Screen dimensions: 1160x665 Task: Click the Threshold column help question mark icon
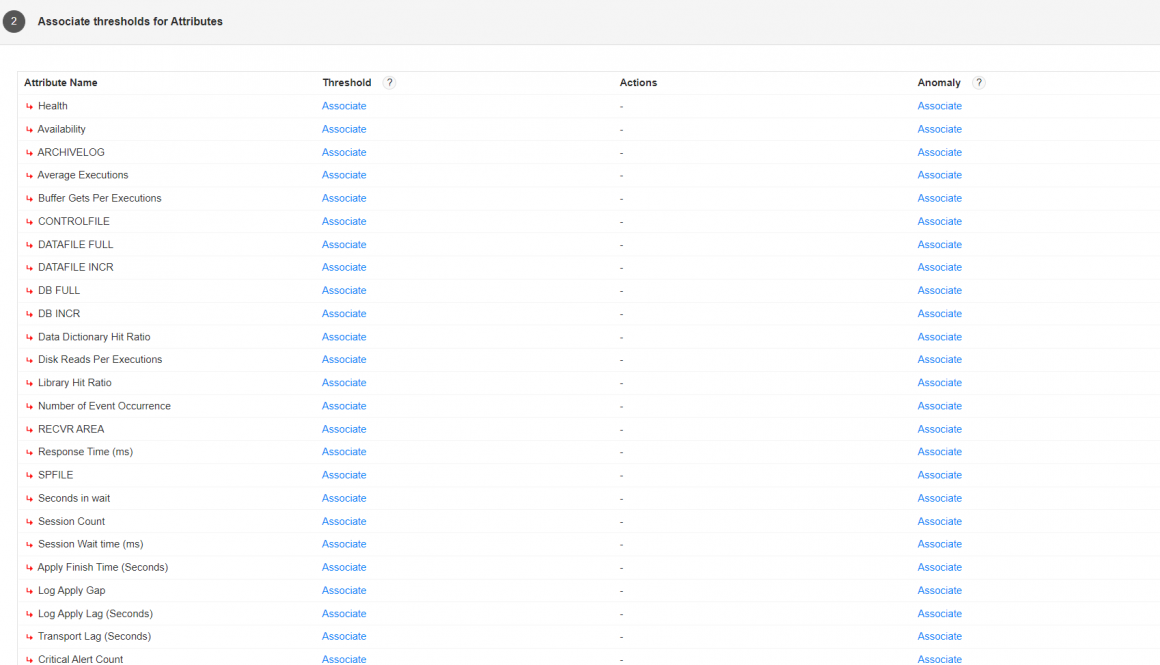pyautogui.click(x=389, y=82)
